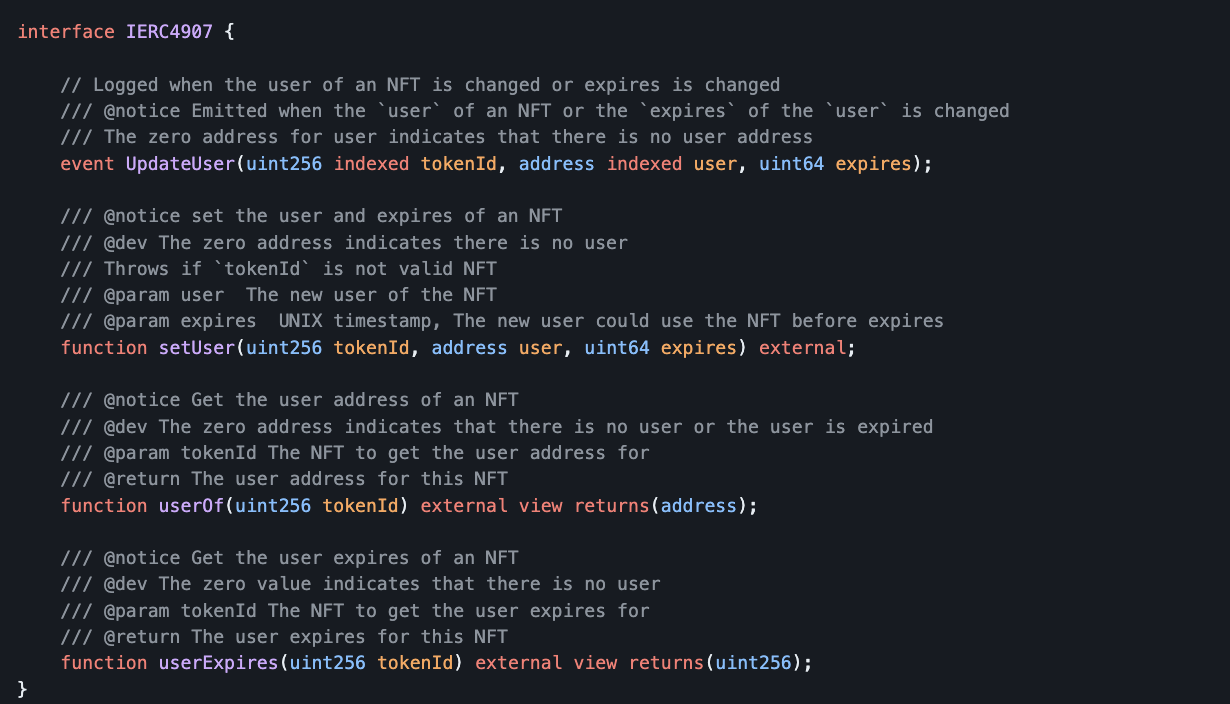Screen dimensions: 1230x704
Task: Click the userOf function name
Action: tap(191, 505)
